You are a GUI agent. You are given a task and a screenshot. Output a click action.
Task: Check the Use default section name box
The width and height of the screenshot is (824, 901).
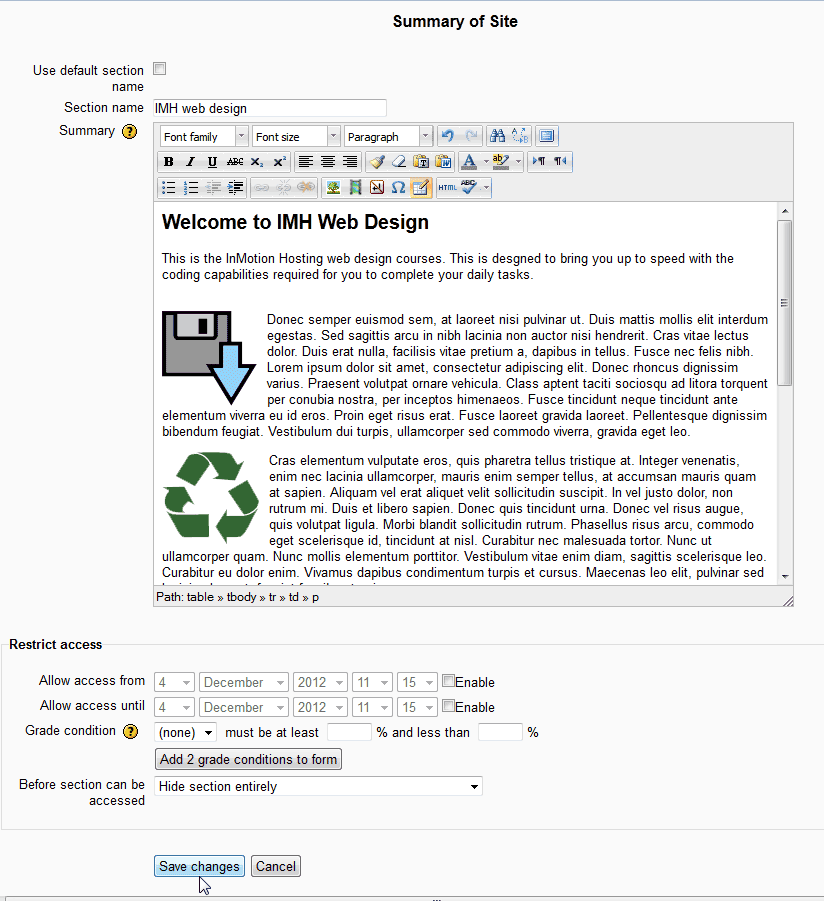coord(159,69)
